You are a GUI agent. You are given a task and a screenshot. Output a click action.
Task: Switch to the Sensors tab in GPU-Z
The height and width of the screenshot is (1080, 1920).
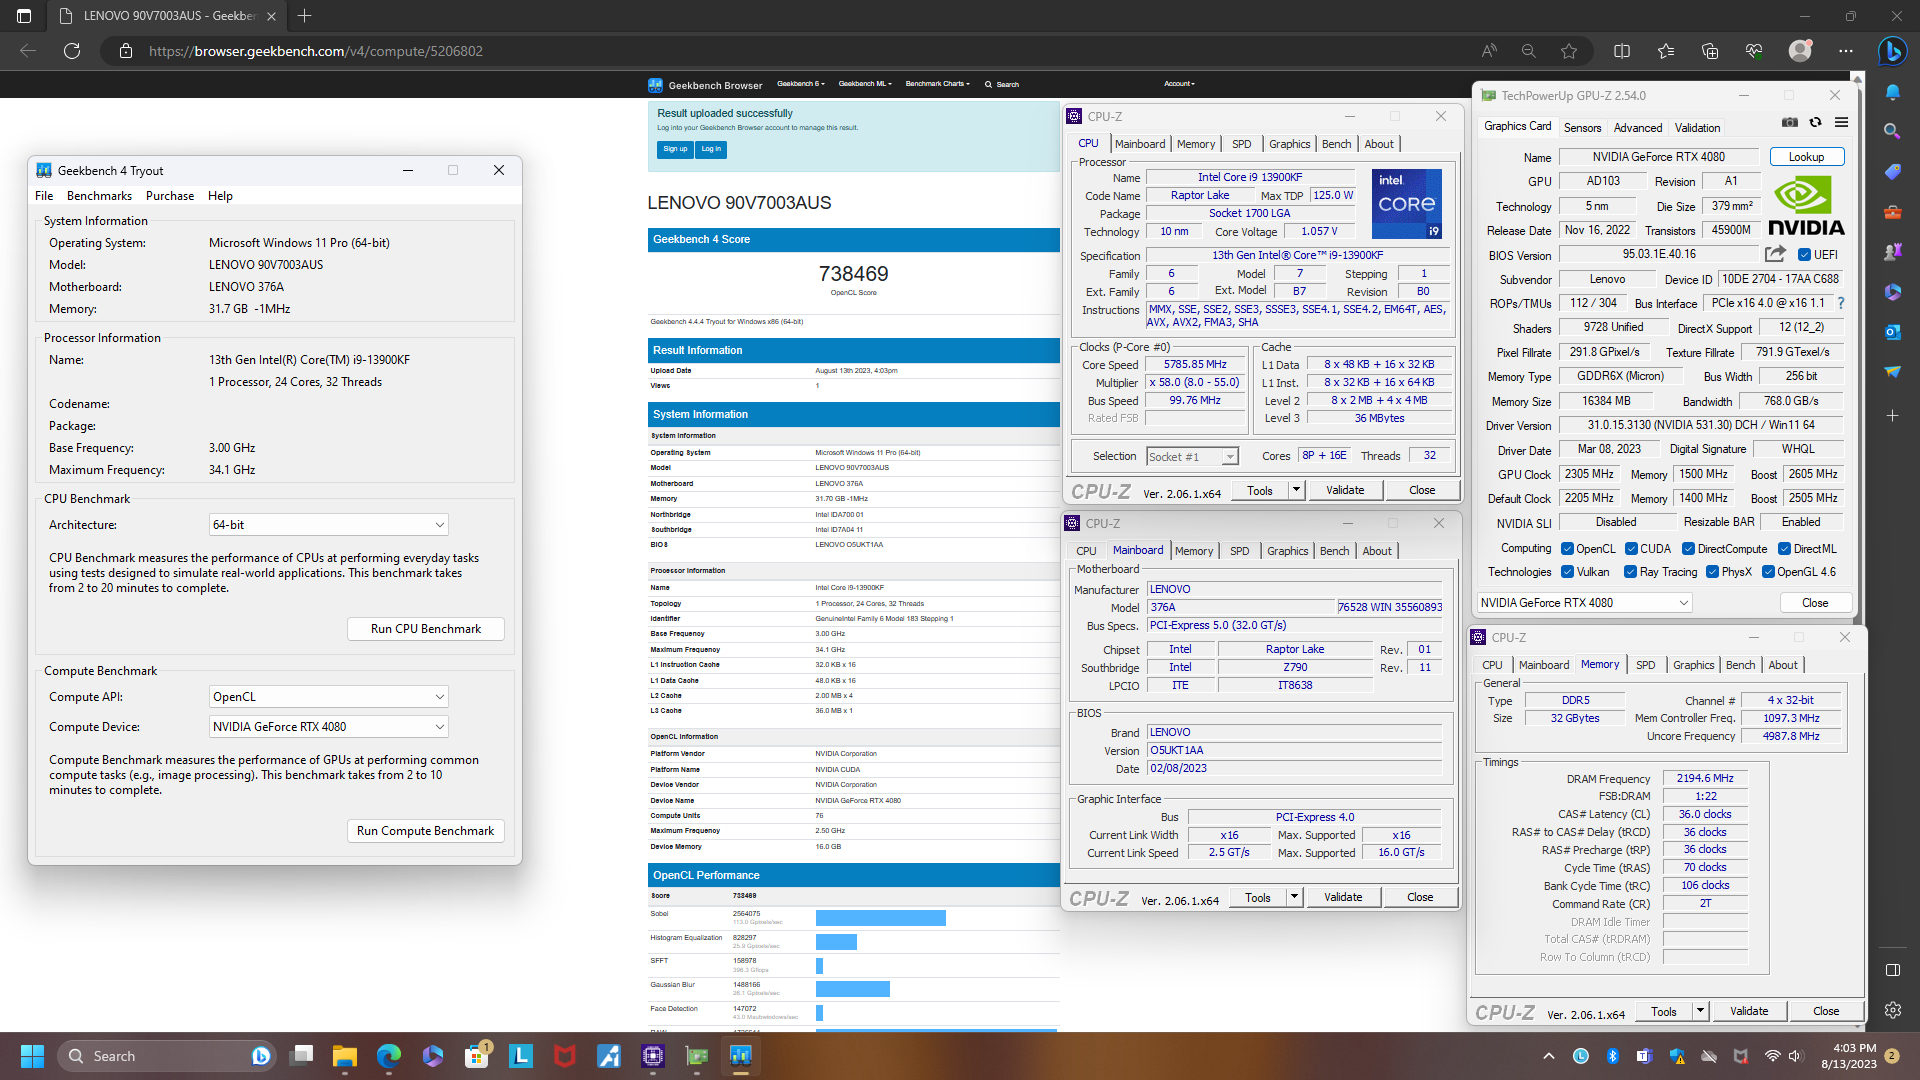tap(1582, 128)
